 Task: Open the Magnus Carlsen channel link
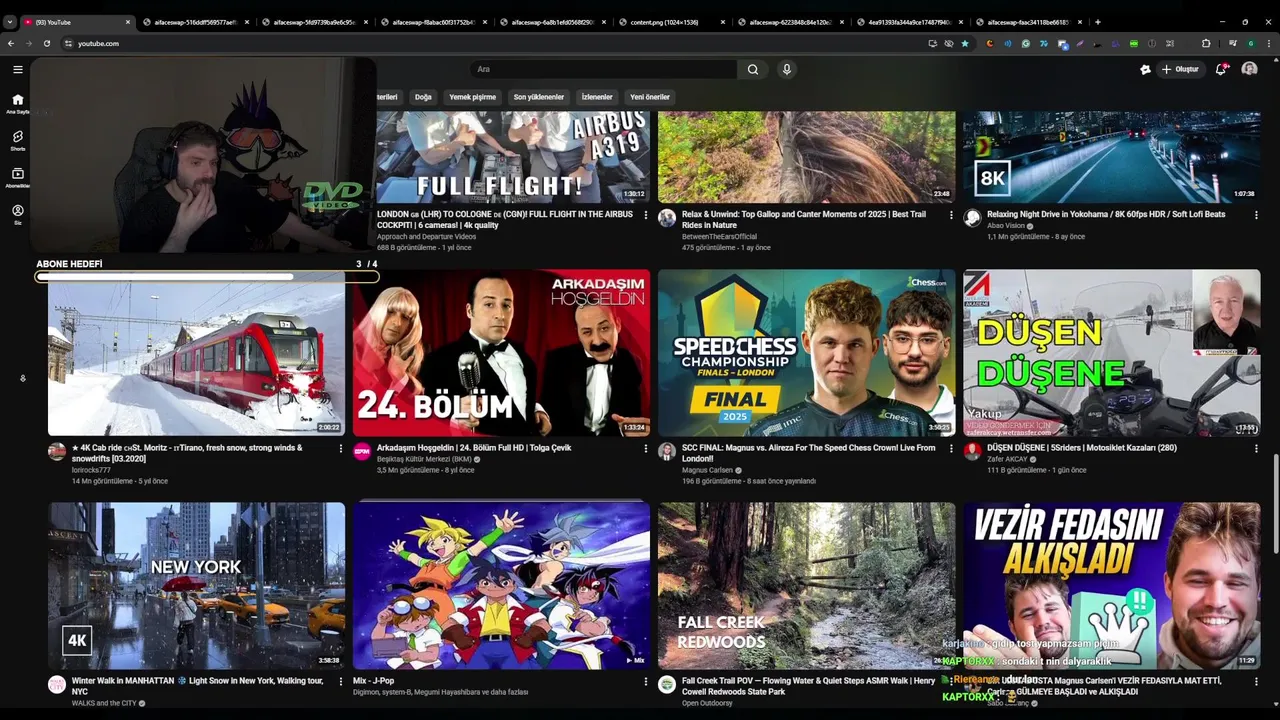pos(708,470)
